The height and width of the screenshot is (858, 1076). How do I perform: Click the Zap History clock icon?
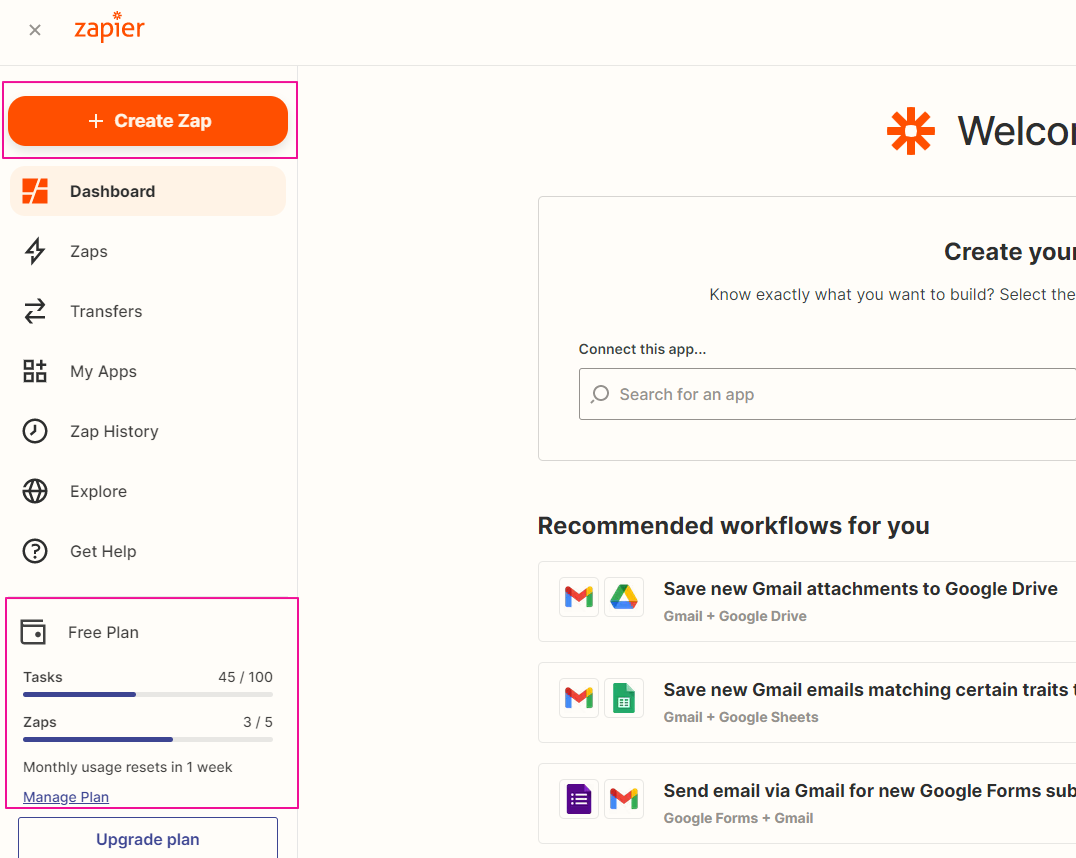[x=35, y=431]
